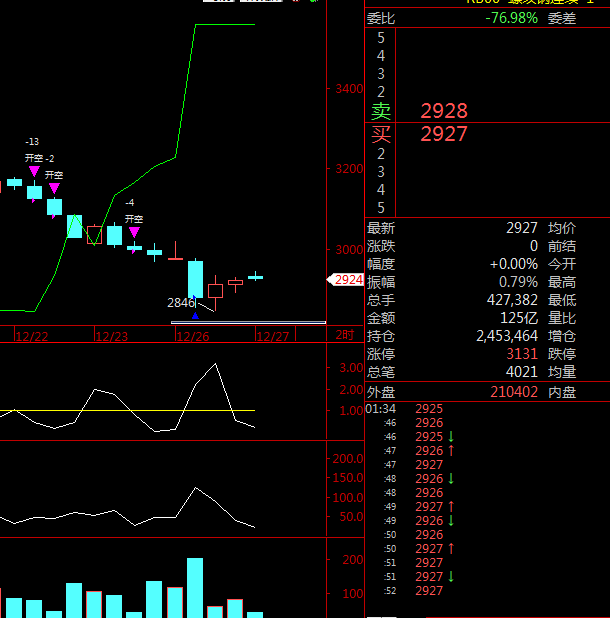
Task: Click the tallest cyan volume bar
Action: pyautogui.click(x=195, y=587)
